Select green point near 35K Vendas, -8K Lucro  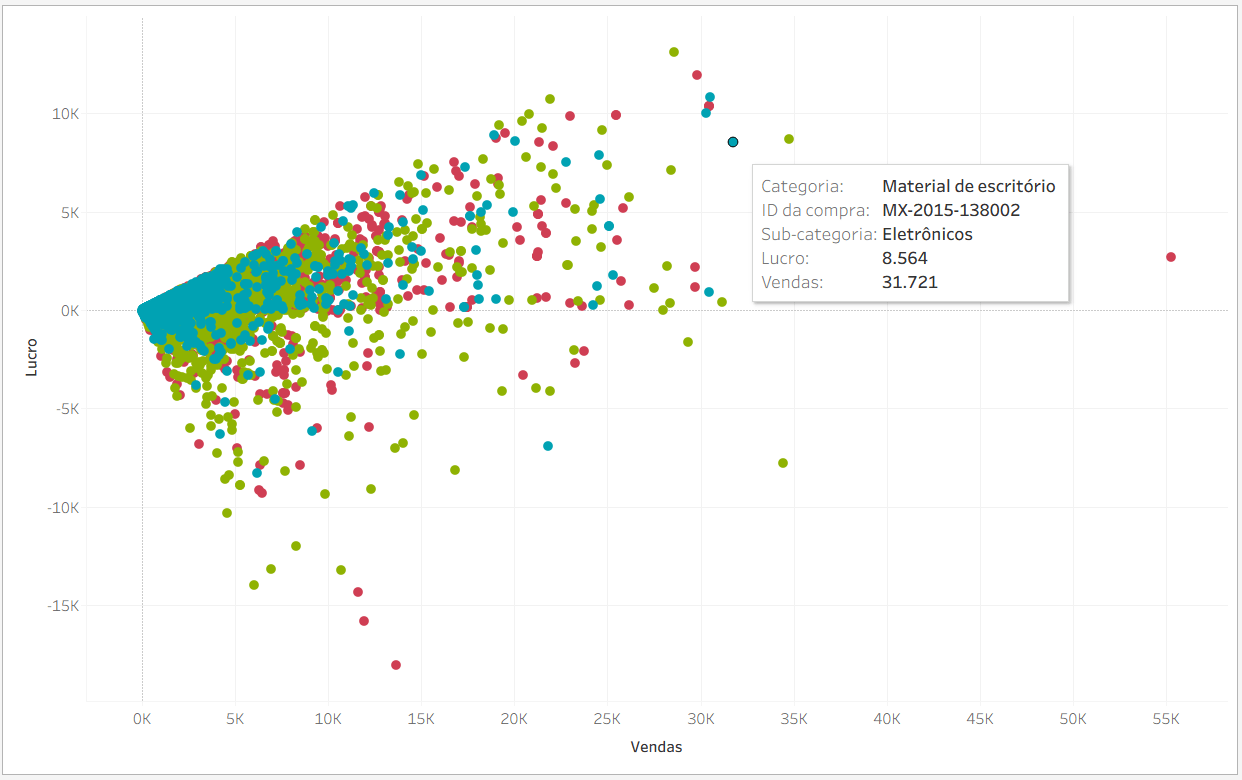(783, 463)
